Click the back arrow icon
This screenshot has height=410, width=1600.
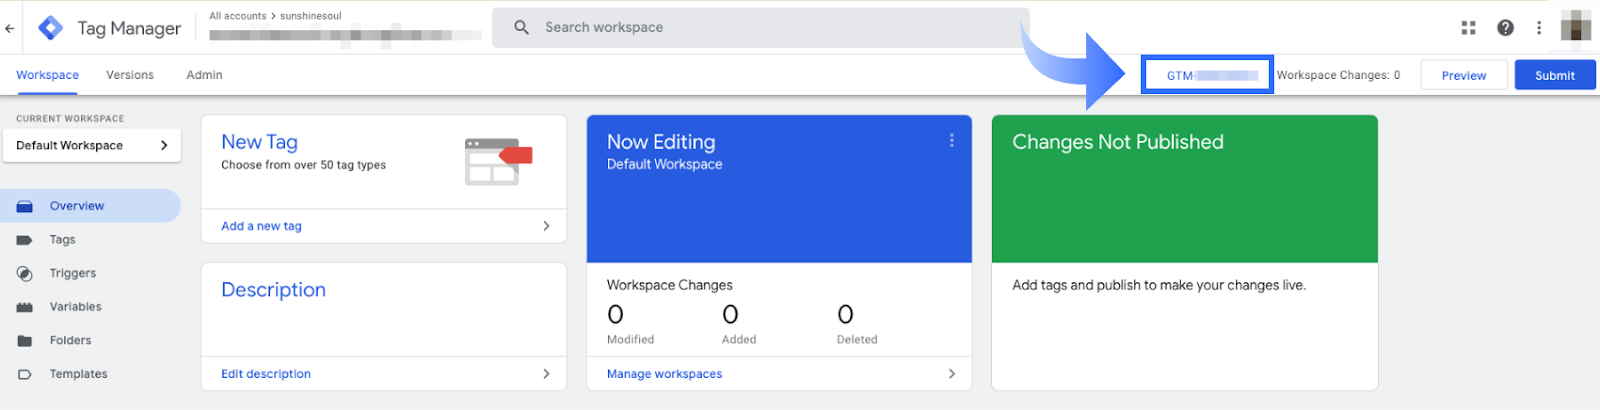click(10, 28)
